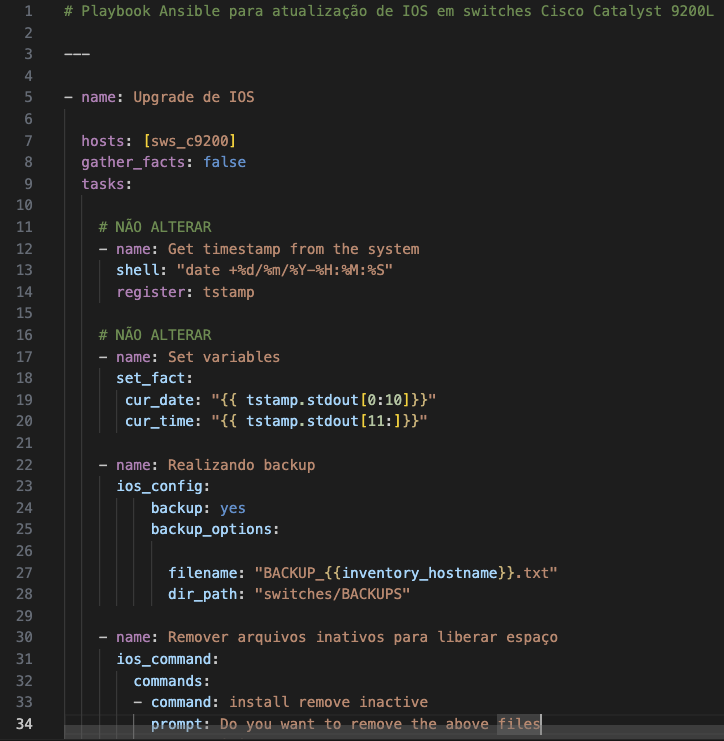This screenshot has width=724, height=741.
Task: Click the highlighted word 'files' on line 34
Action: click(518, 724)
